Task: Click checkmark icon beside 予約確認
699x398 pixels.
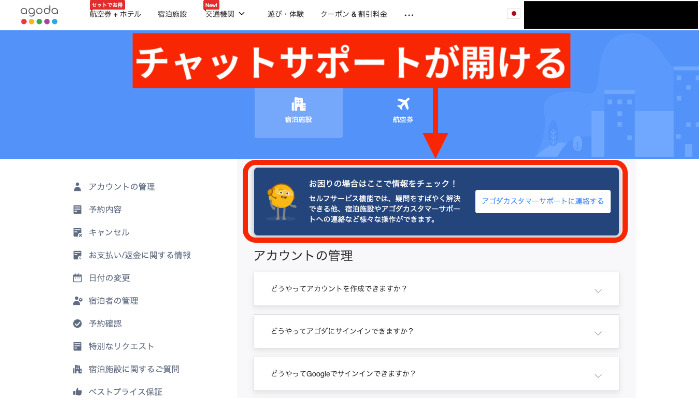Action: click(77, 324)
